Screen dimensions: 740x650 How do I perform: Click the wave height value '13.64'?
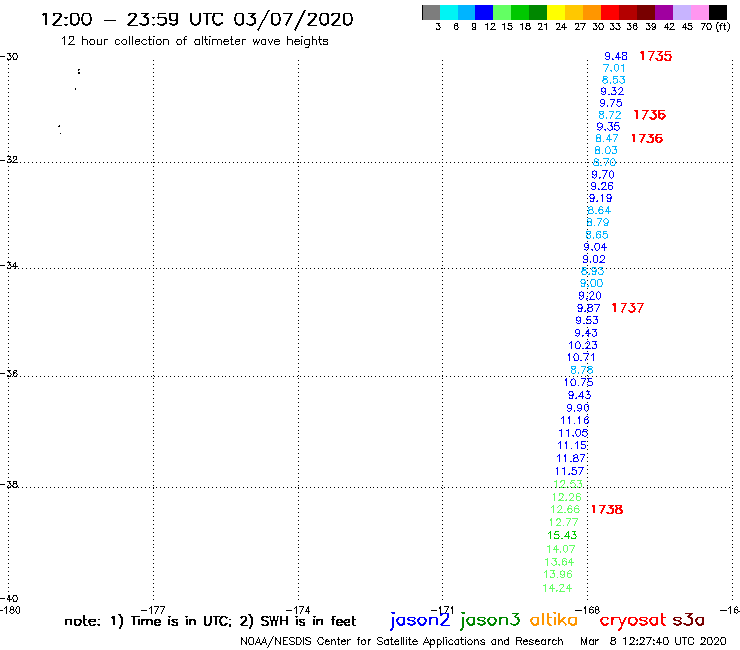click(x=559, y=562)
